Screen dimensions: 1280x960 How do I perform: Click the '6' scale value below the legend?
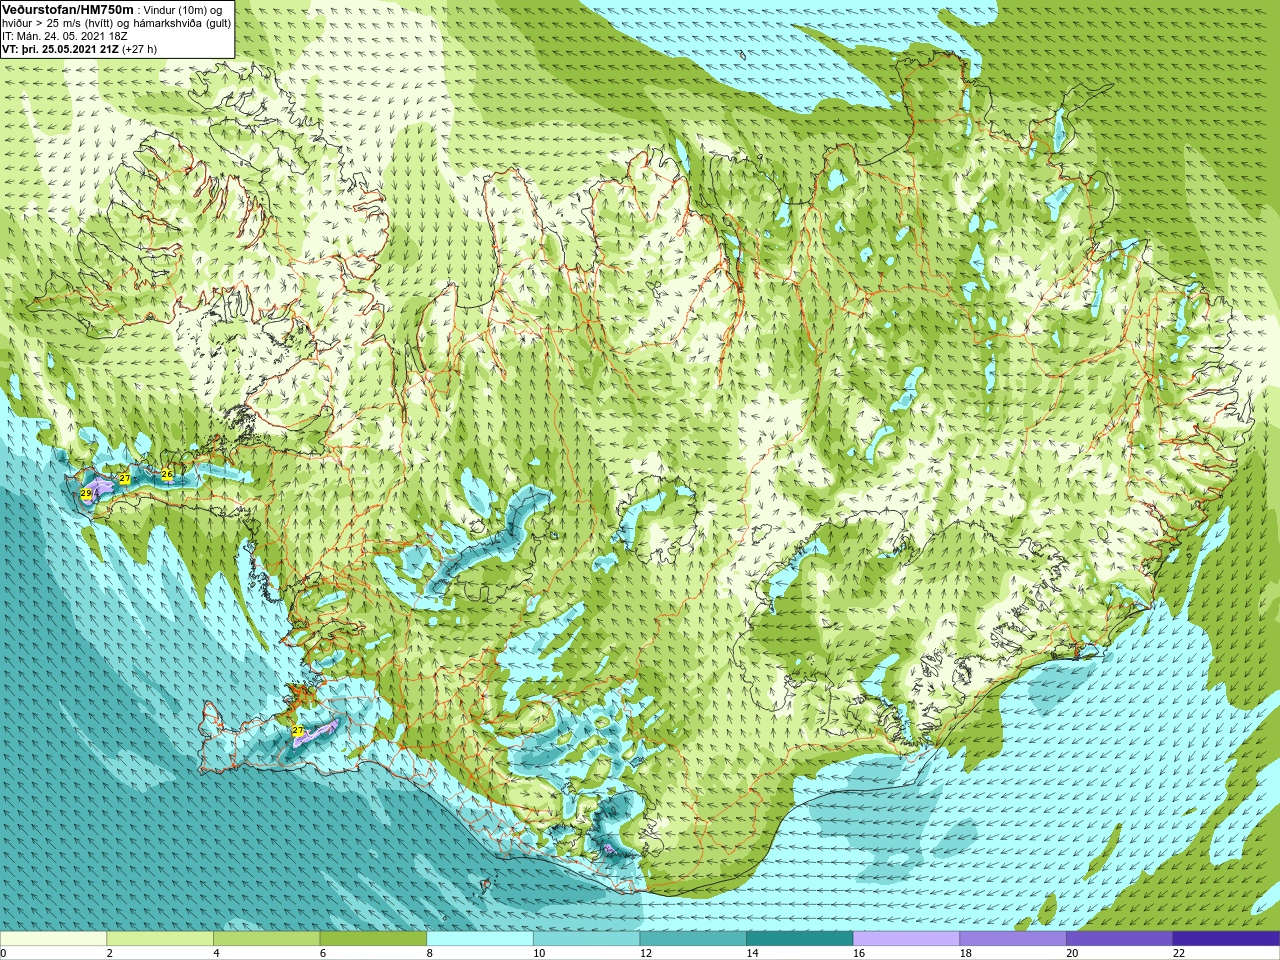[x=323, y=953]
